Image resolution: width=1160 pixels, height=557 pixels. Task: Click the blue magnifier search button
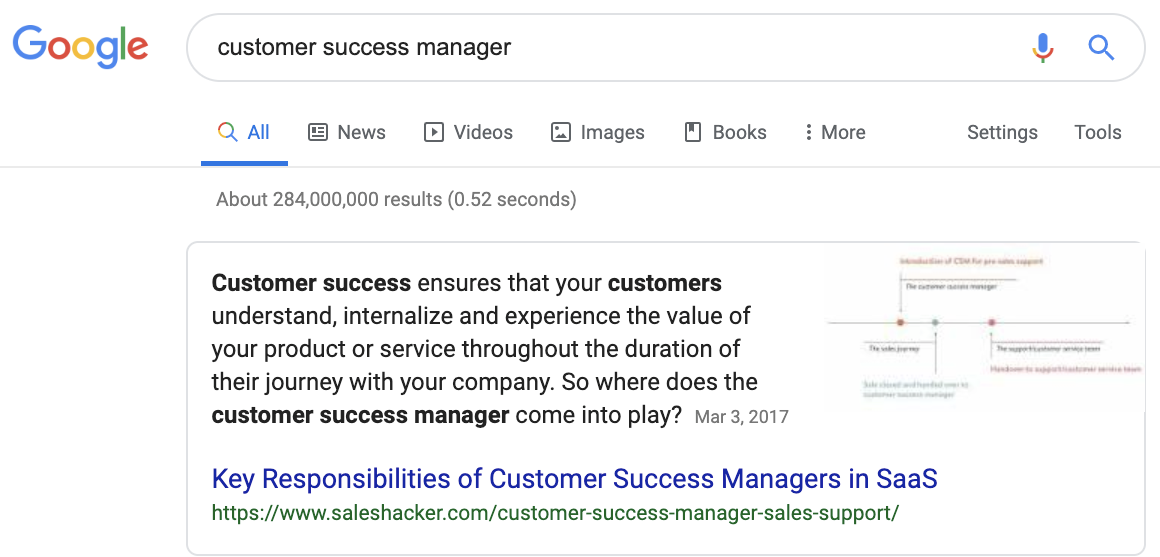1101,47
